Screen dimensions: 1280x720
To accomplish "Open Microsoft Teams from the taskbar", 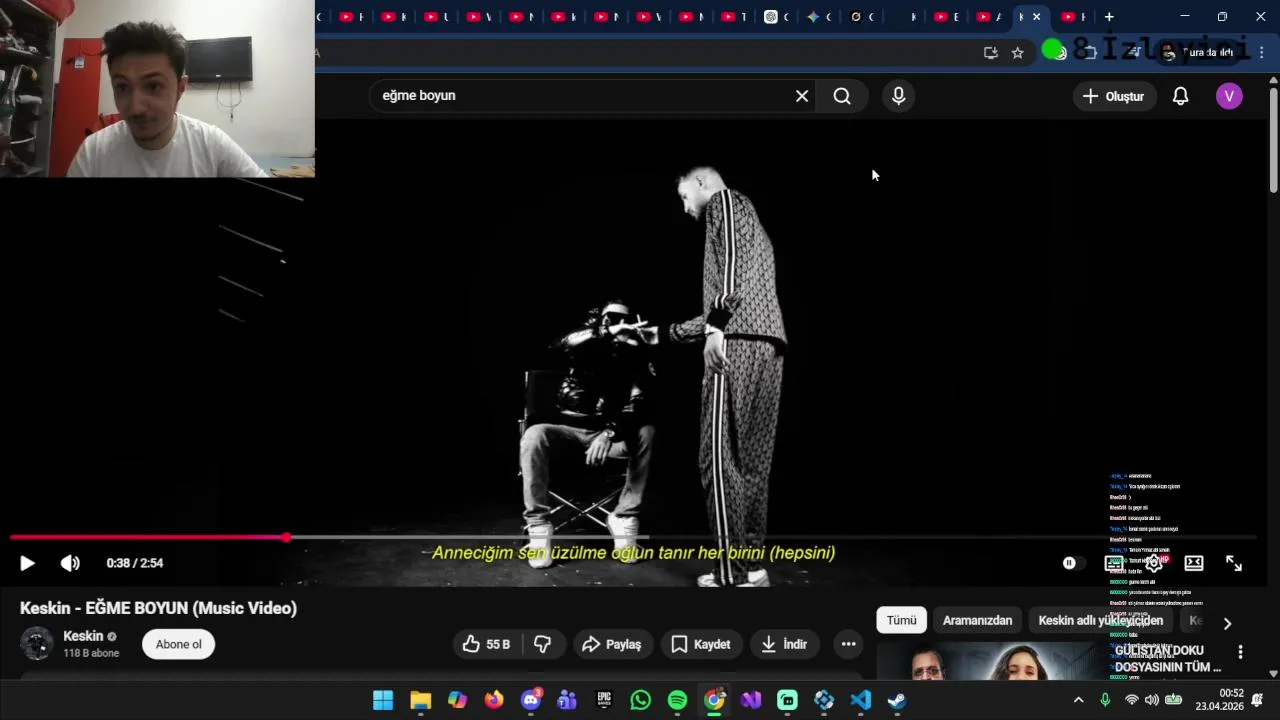I will (x=567, y=700).
